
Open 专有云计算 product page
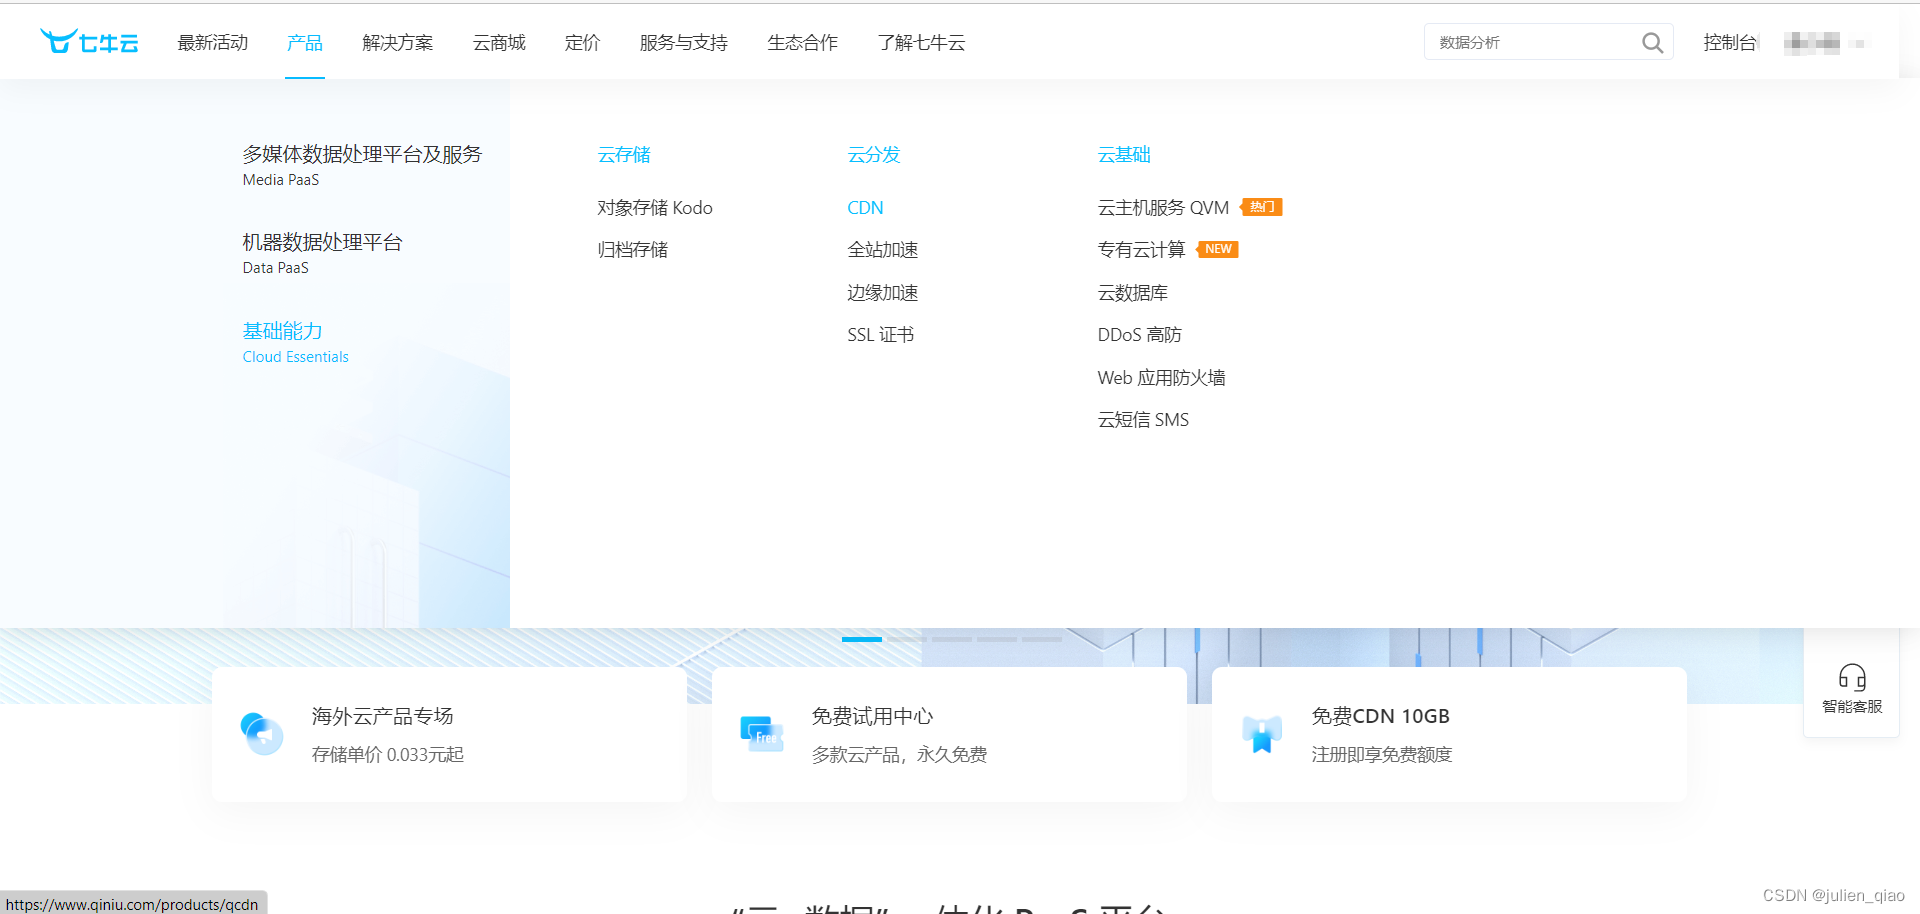coord(1141,249)
